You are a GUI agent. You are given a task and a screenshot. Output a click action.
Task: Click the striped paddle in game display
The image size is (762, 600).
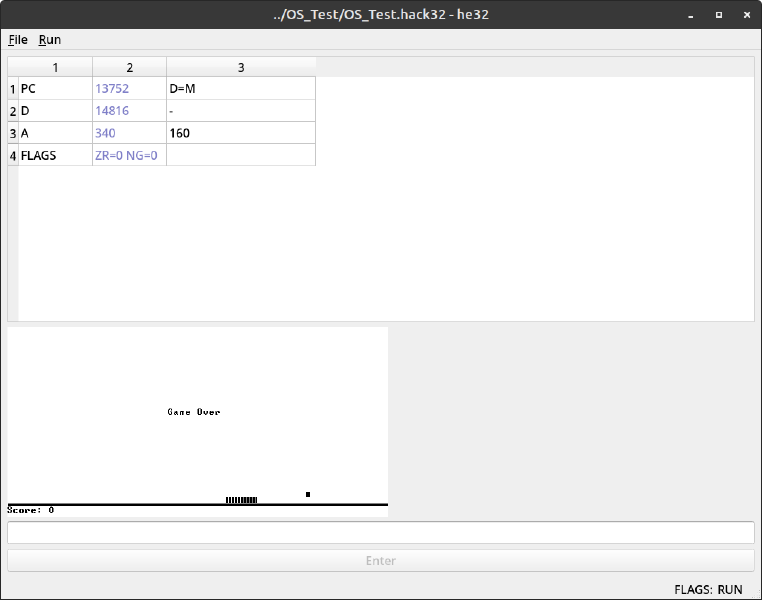241,499
